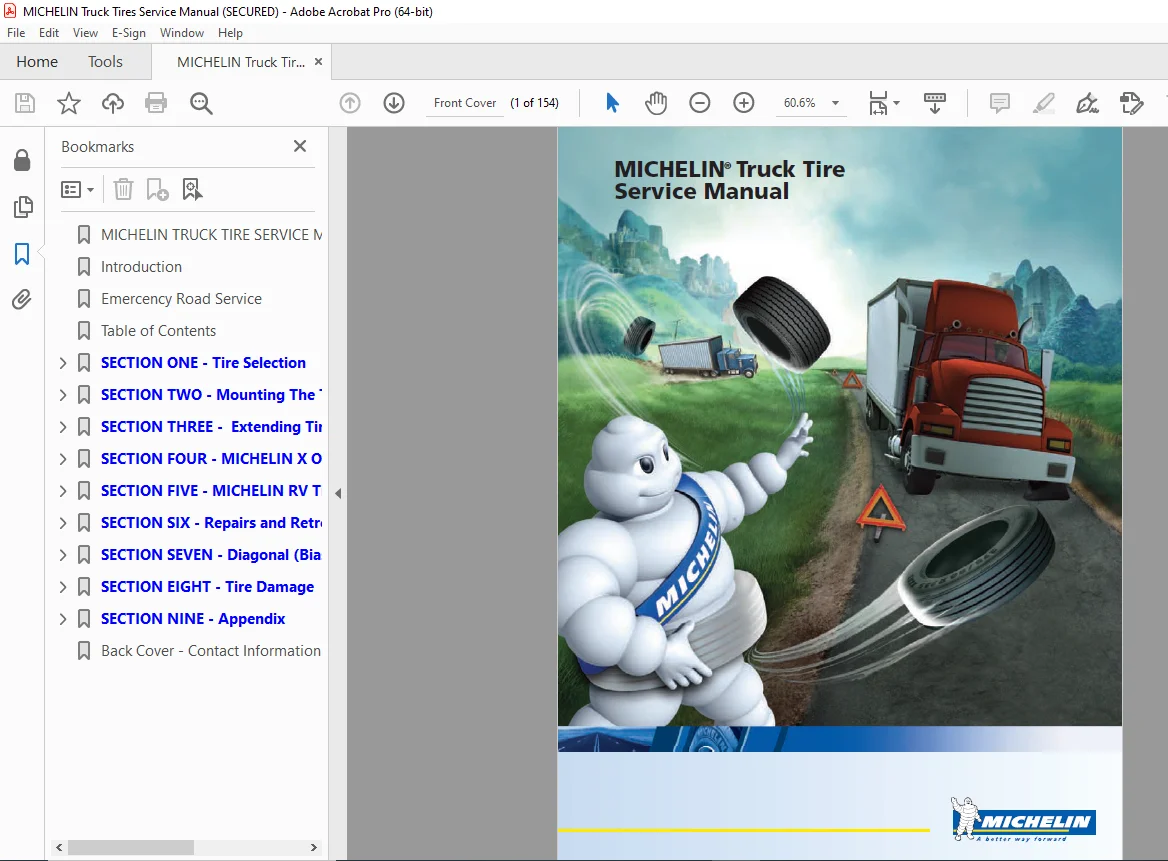
Task: Expand SECTION SEVEN - Diagonal bookmark
Action: point(63,555)
